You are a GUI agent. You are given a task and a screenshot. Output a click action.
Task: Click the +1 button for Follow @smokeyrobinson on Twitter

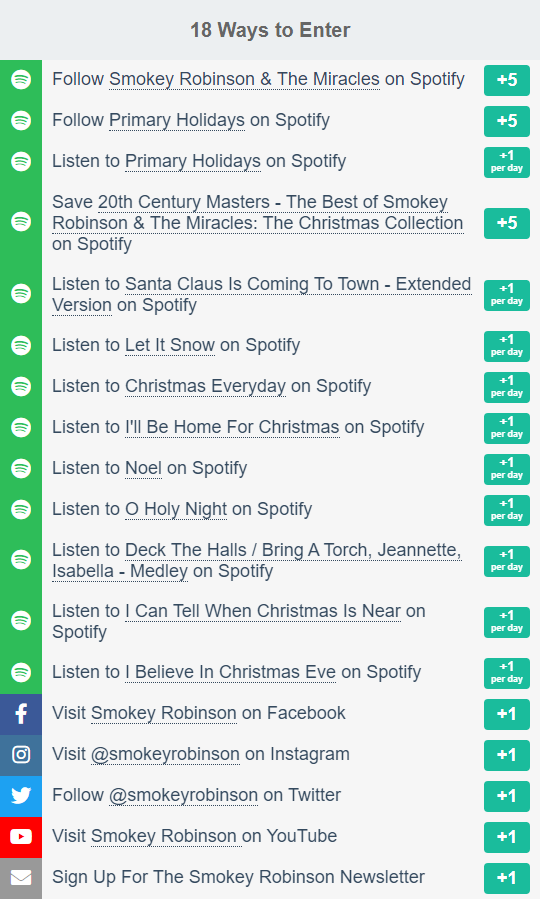(x=507, y=796)
